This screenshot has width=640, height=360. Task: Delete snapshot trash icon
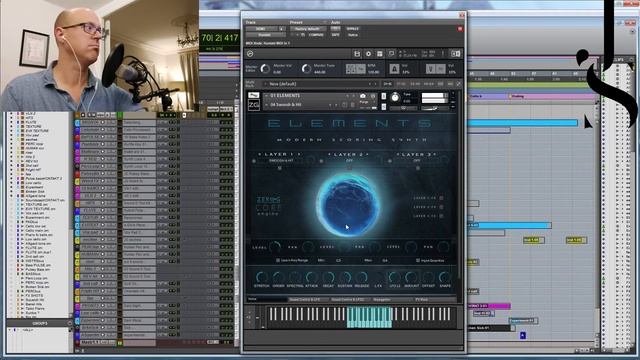tap(353, 105)
